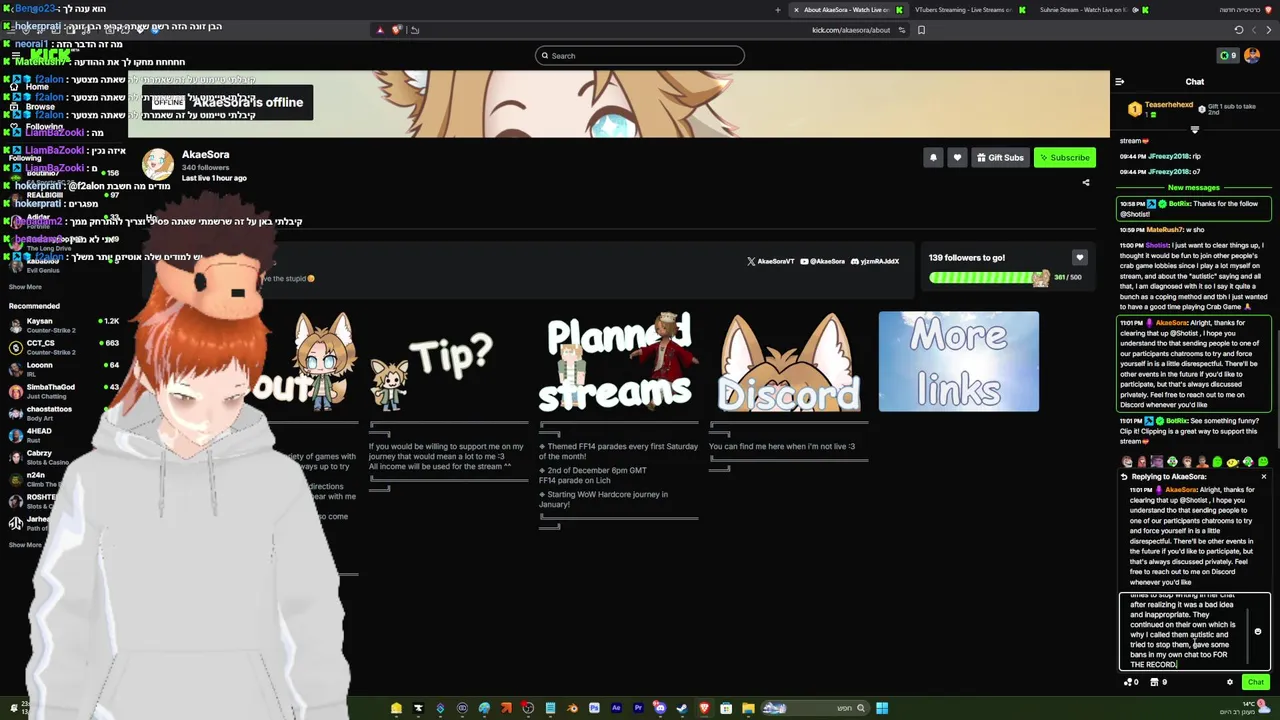Viewport: 1280px width, 720px height.
Task: Expand Show More under Recommended
Action: 25,545
